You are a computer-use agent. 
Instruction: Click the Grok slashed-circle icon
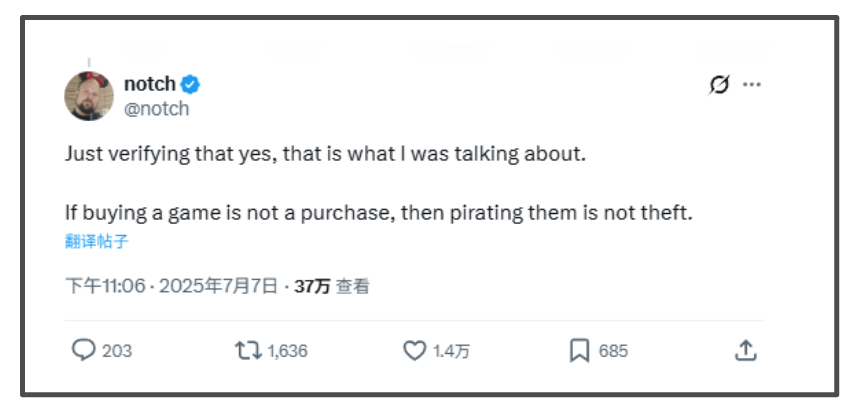pos(719,85)
